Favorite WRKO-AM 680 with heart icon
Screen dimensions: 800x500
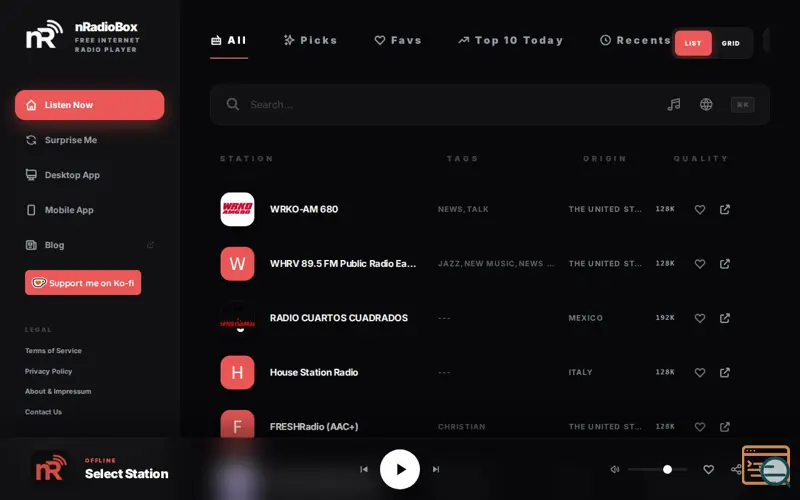(x=700, y=209)
